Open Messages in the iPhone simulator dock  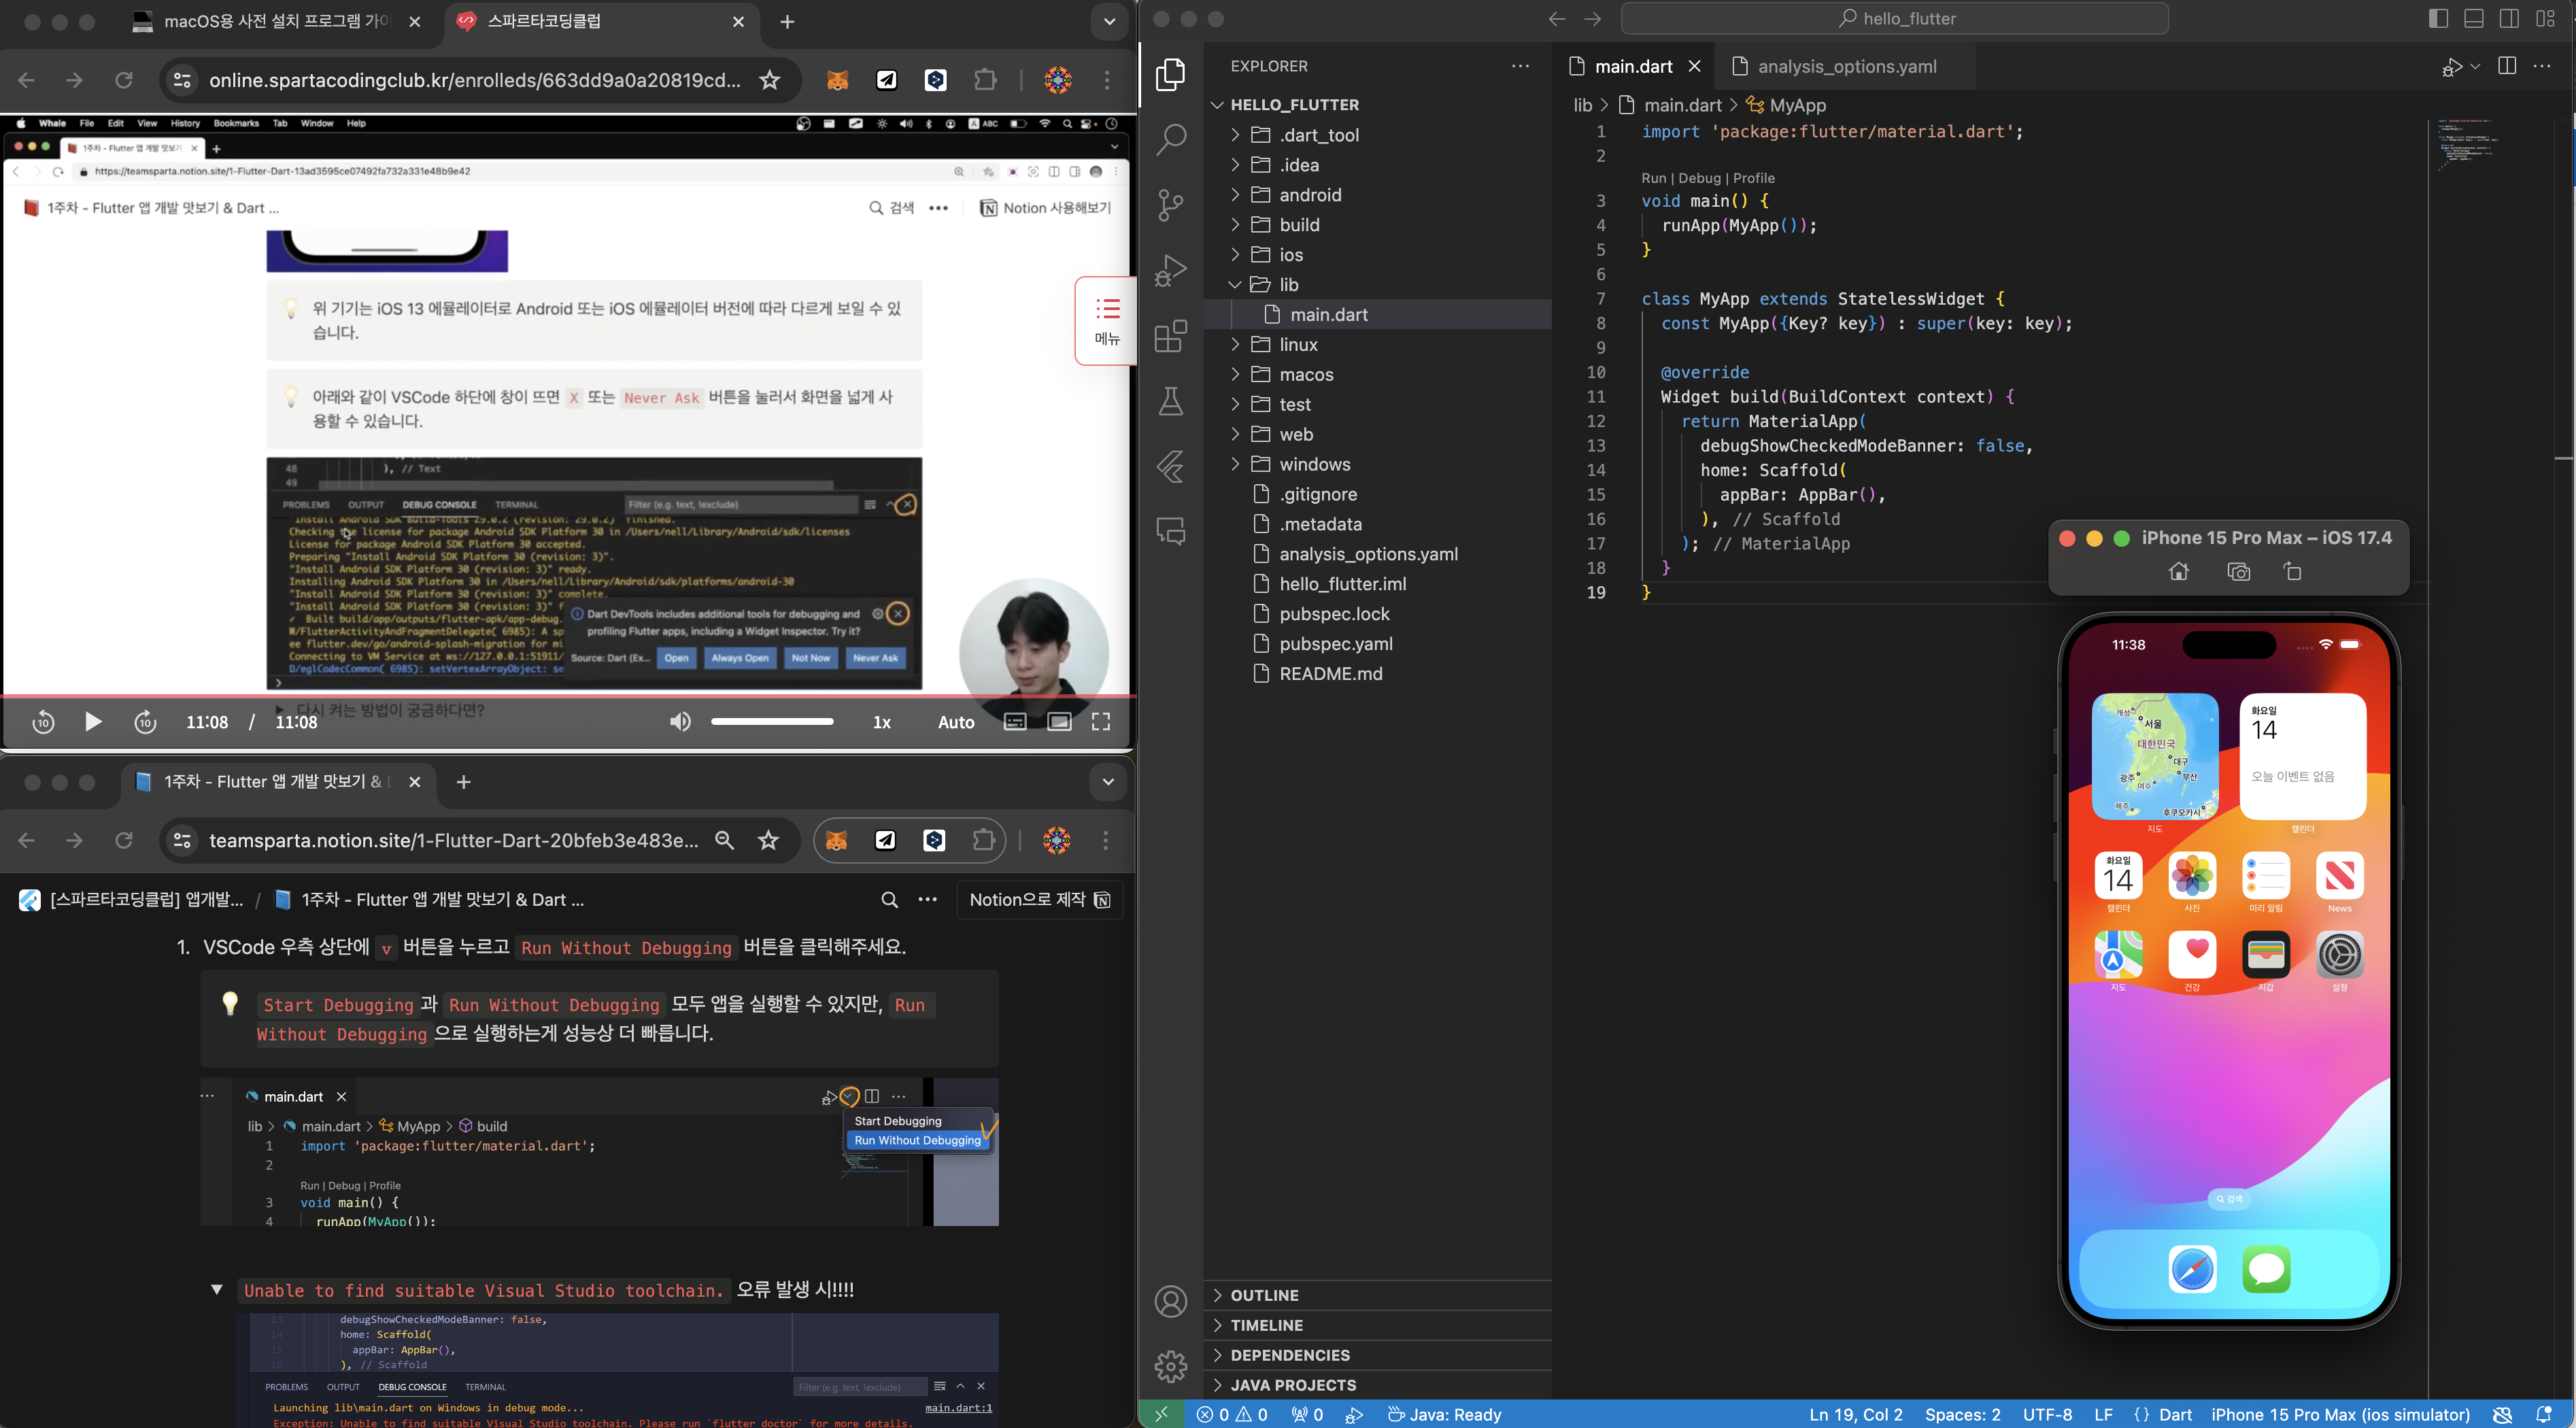pyautogui.click(x=2266, y=1269)
